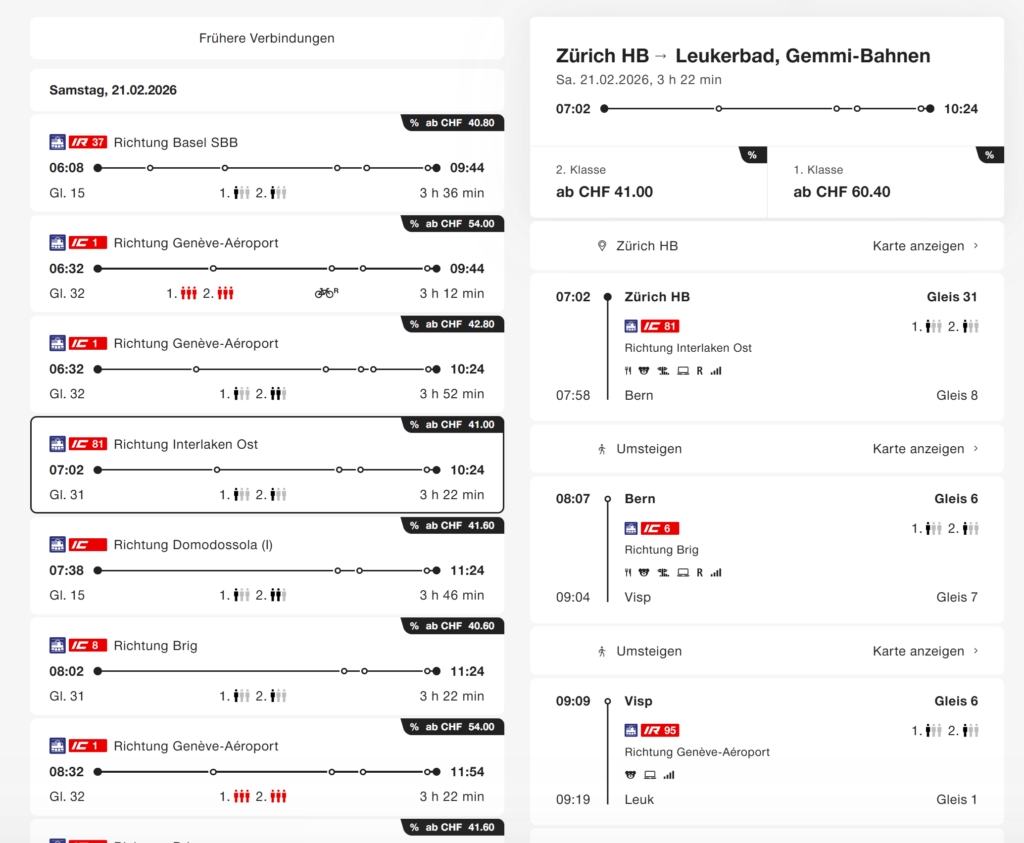The width and height of the screenshot is (1024, 843).
Task: Click the map pin icon beside Zürich HB
Action: [601, 246]
